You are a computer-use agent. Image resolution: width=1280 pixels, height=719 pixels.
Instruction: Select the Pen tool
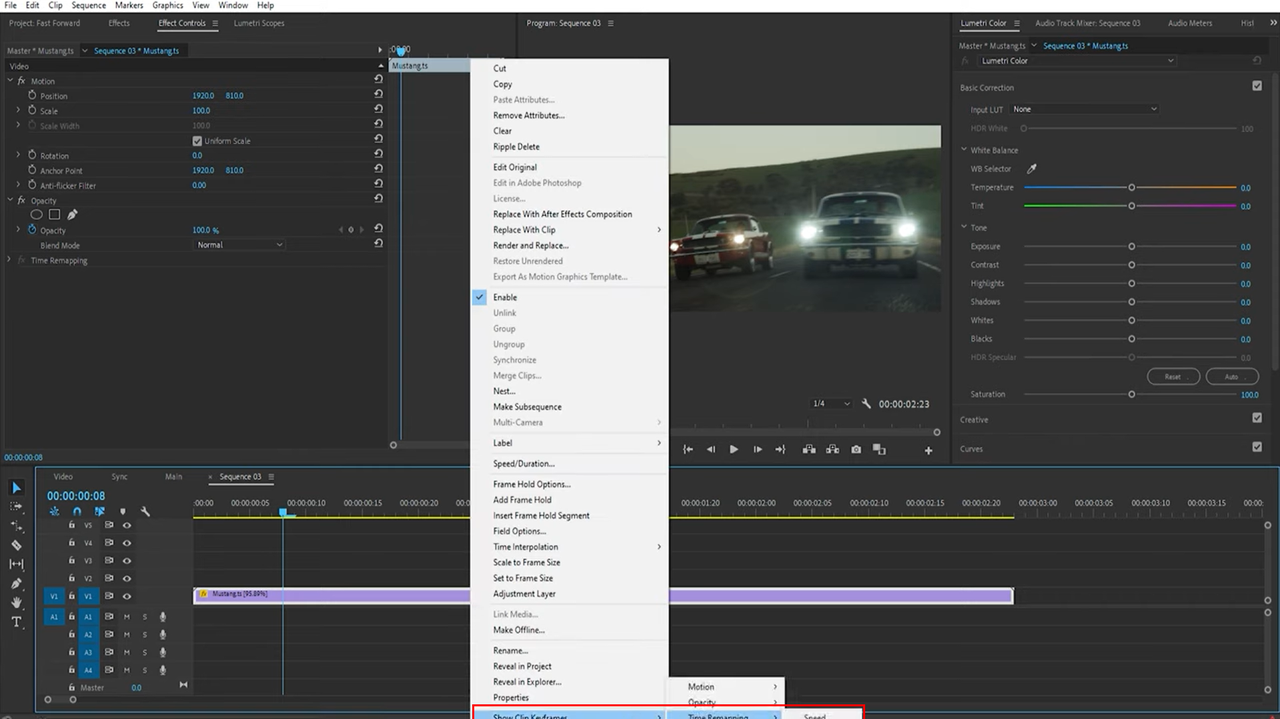[16, 583]
